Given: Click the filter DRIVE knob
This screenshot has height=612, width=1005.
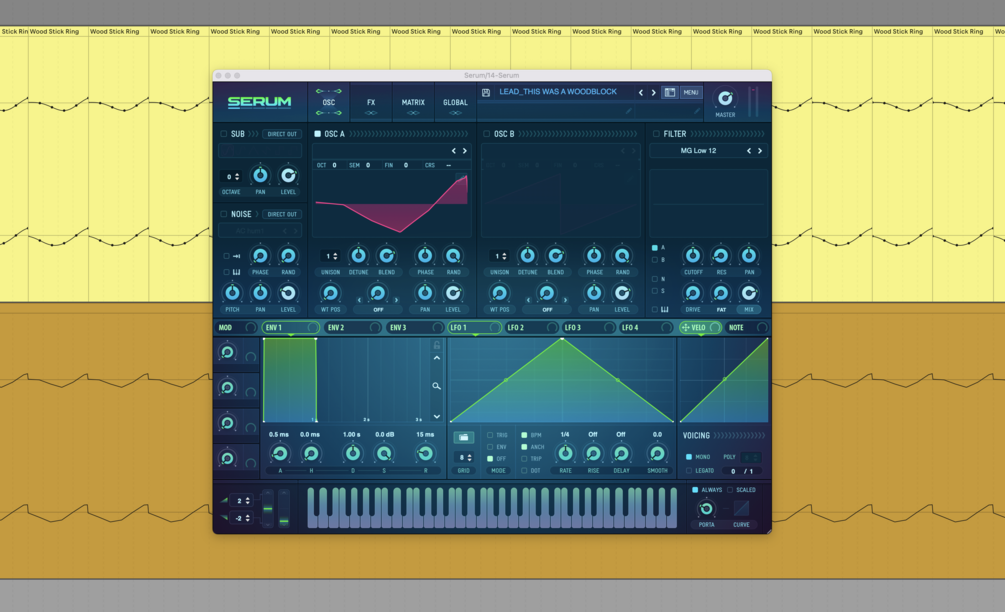Looking at the screenshot, I should (693, 293).
